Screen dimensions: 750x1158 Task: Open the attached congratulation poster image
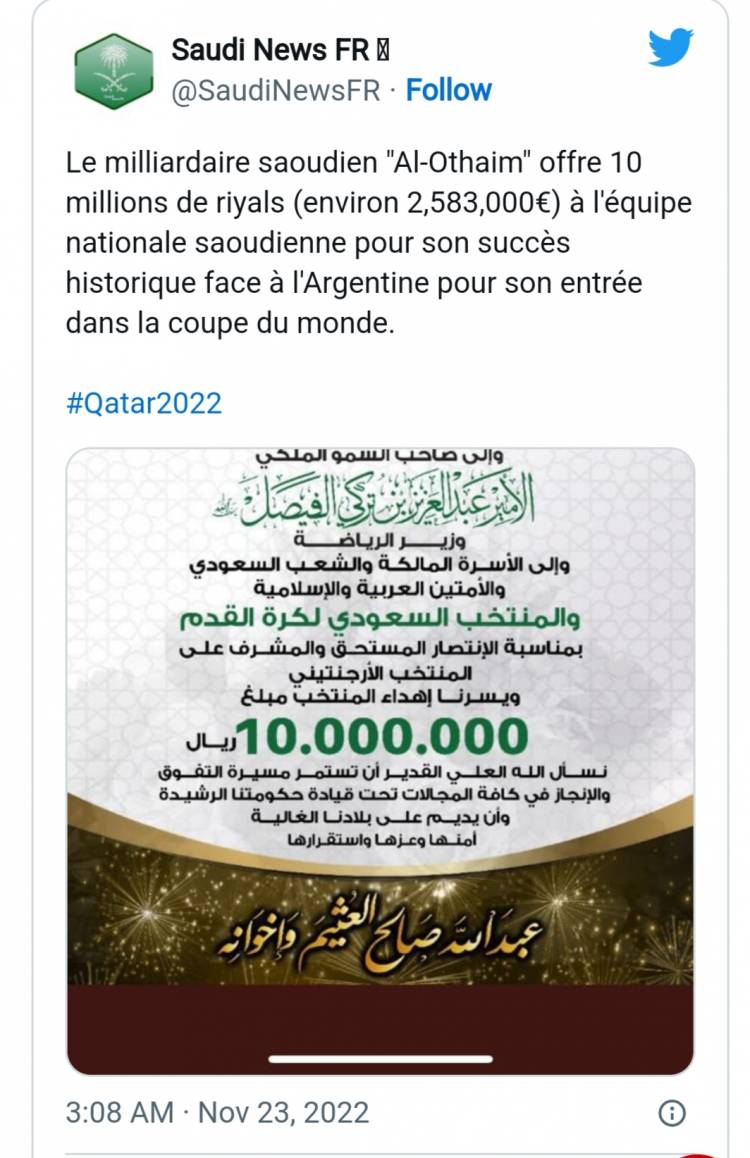[x=380, y=700]
